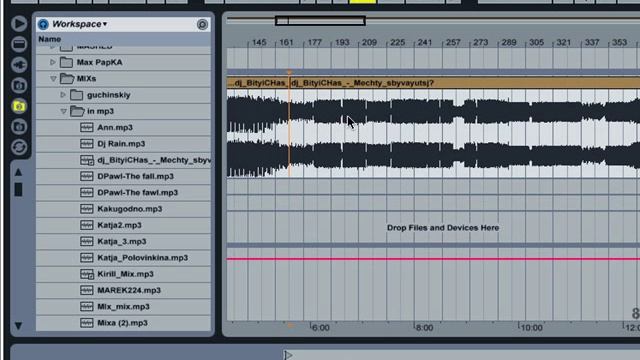
Task: Select dj_BityiCHas_-_Mechty file in browser
Action: pos(124,160)
